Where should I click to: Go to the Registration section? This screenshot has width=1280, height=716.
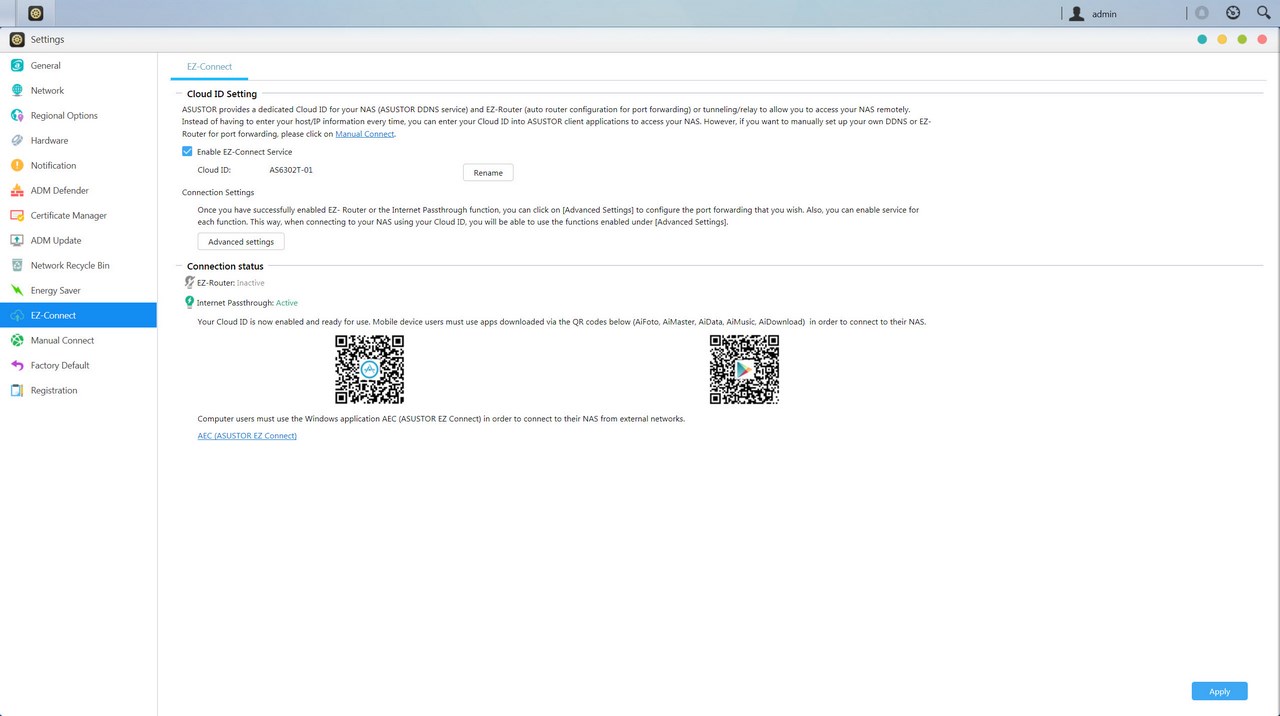click(x=78, y=391)
